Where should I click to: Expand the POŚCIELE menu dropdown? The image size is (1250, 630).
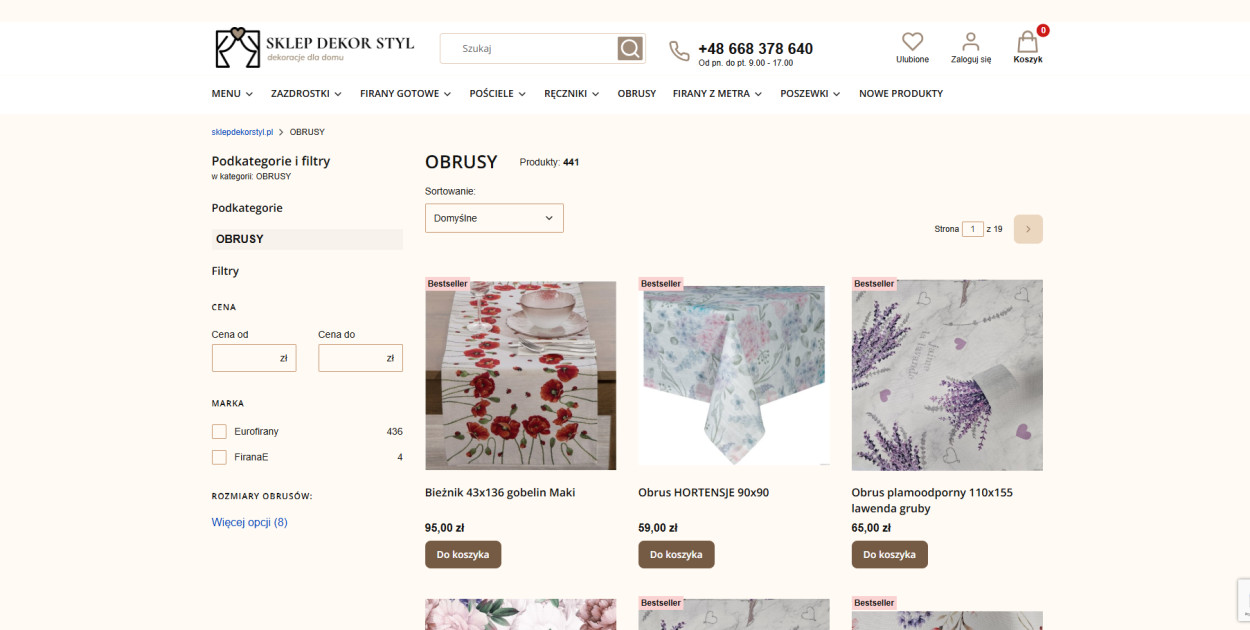497,93
